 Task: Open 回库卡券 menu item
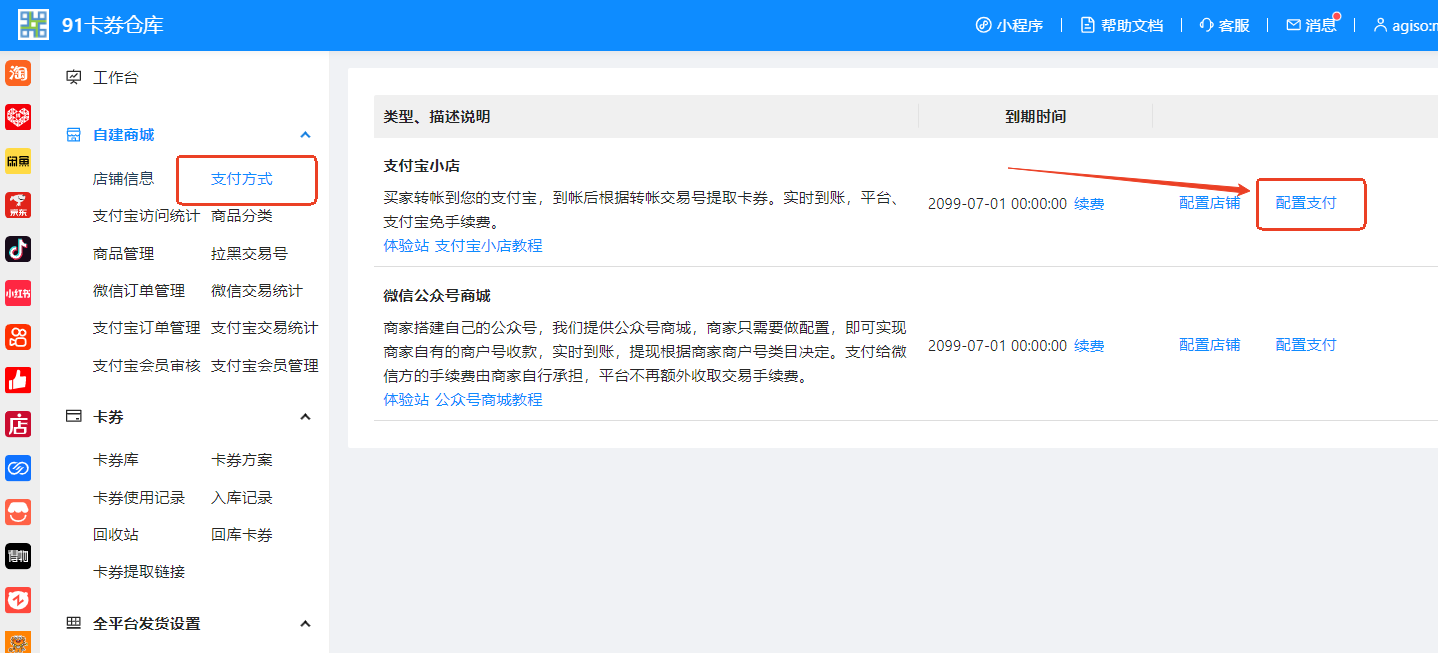(241, 535)
